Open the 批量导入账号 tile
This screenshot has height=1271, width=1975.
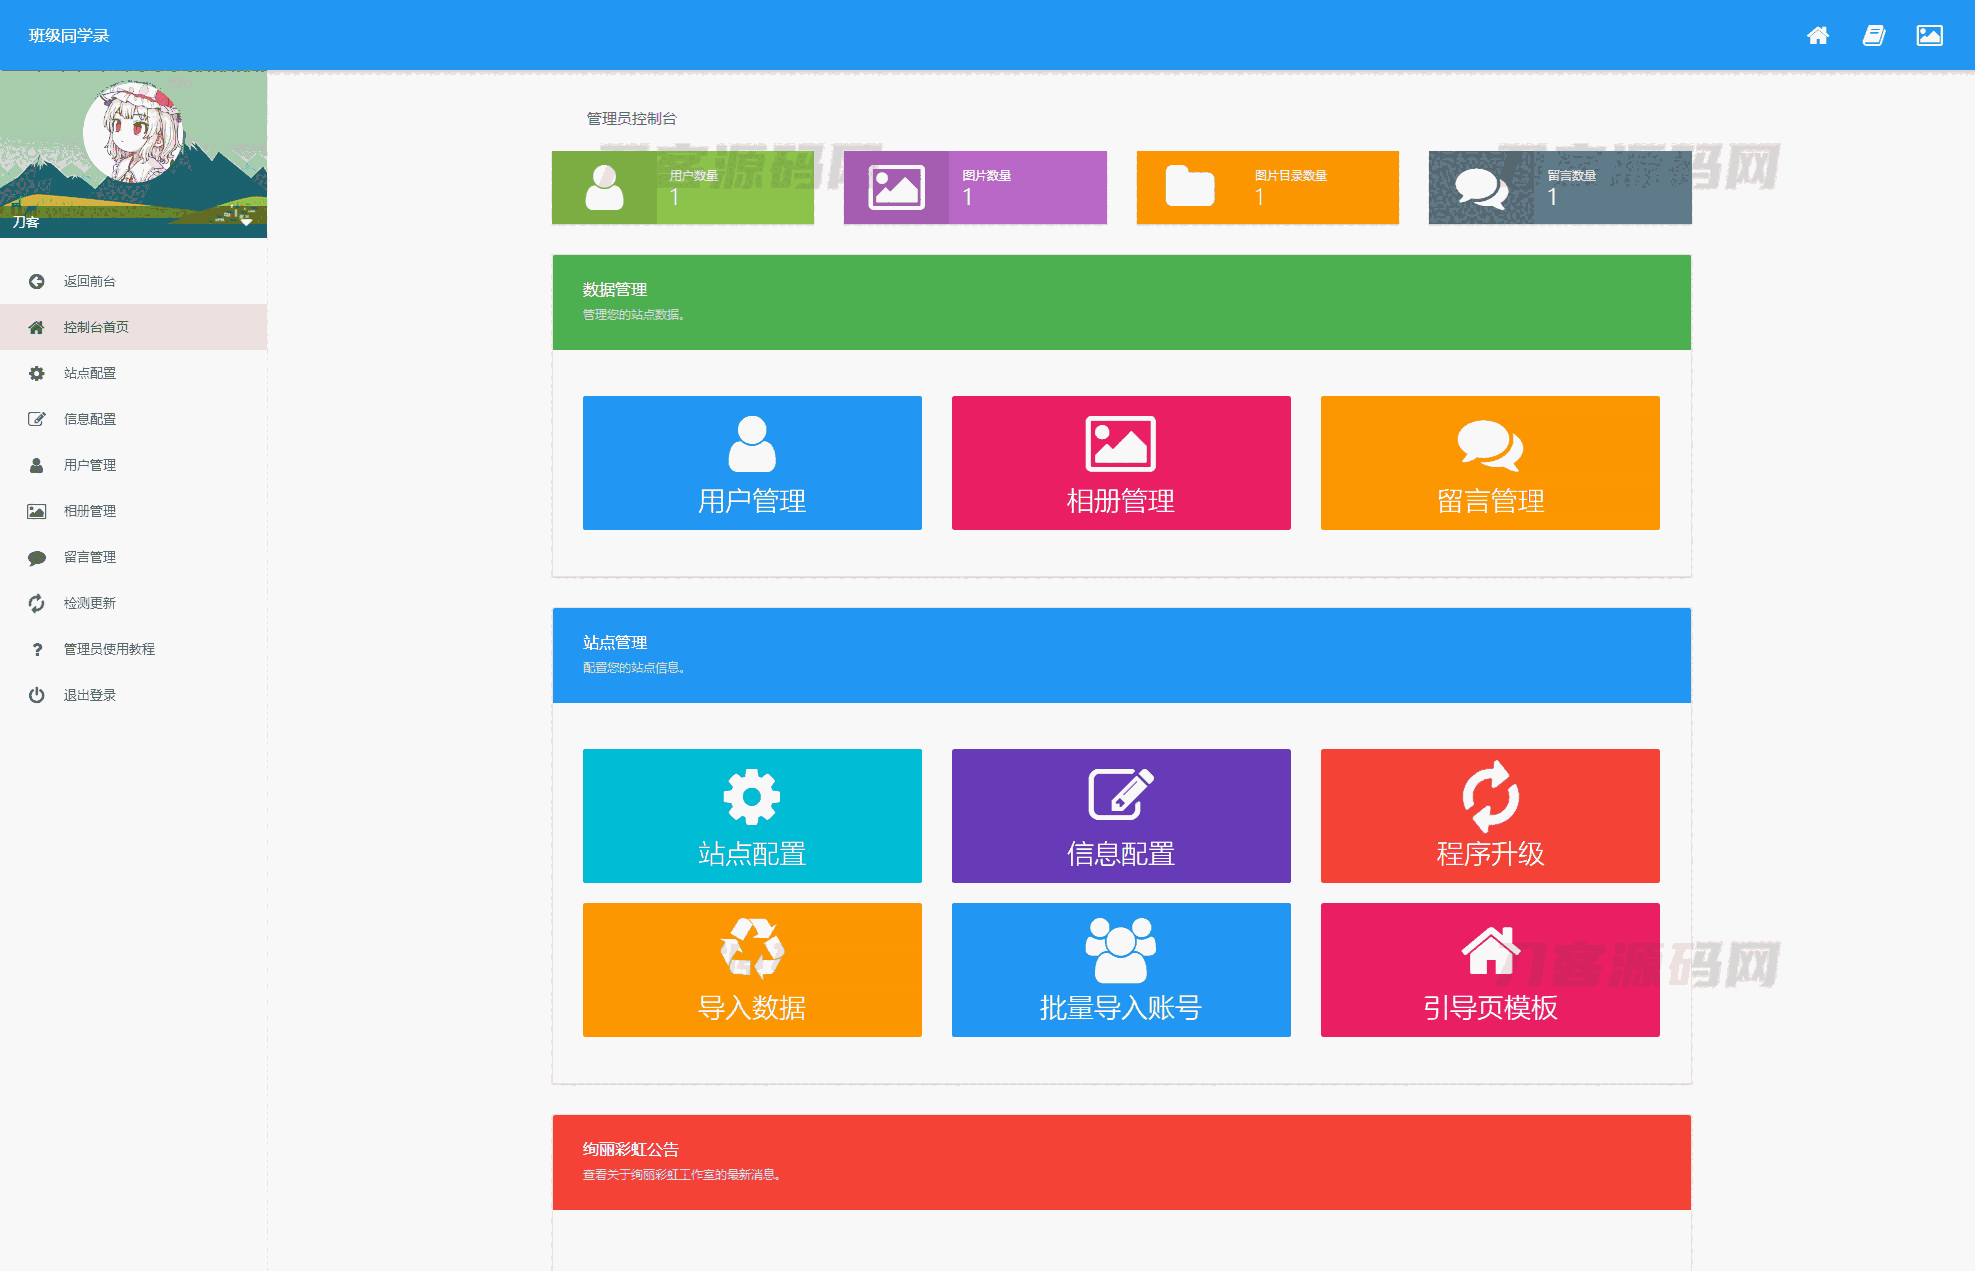point(1120,970)
